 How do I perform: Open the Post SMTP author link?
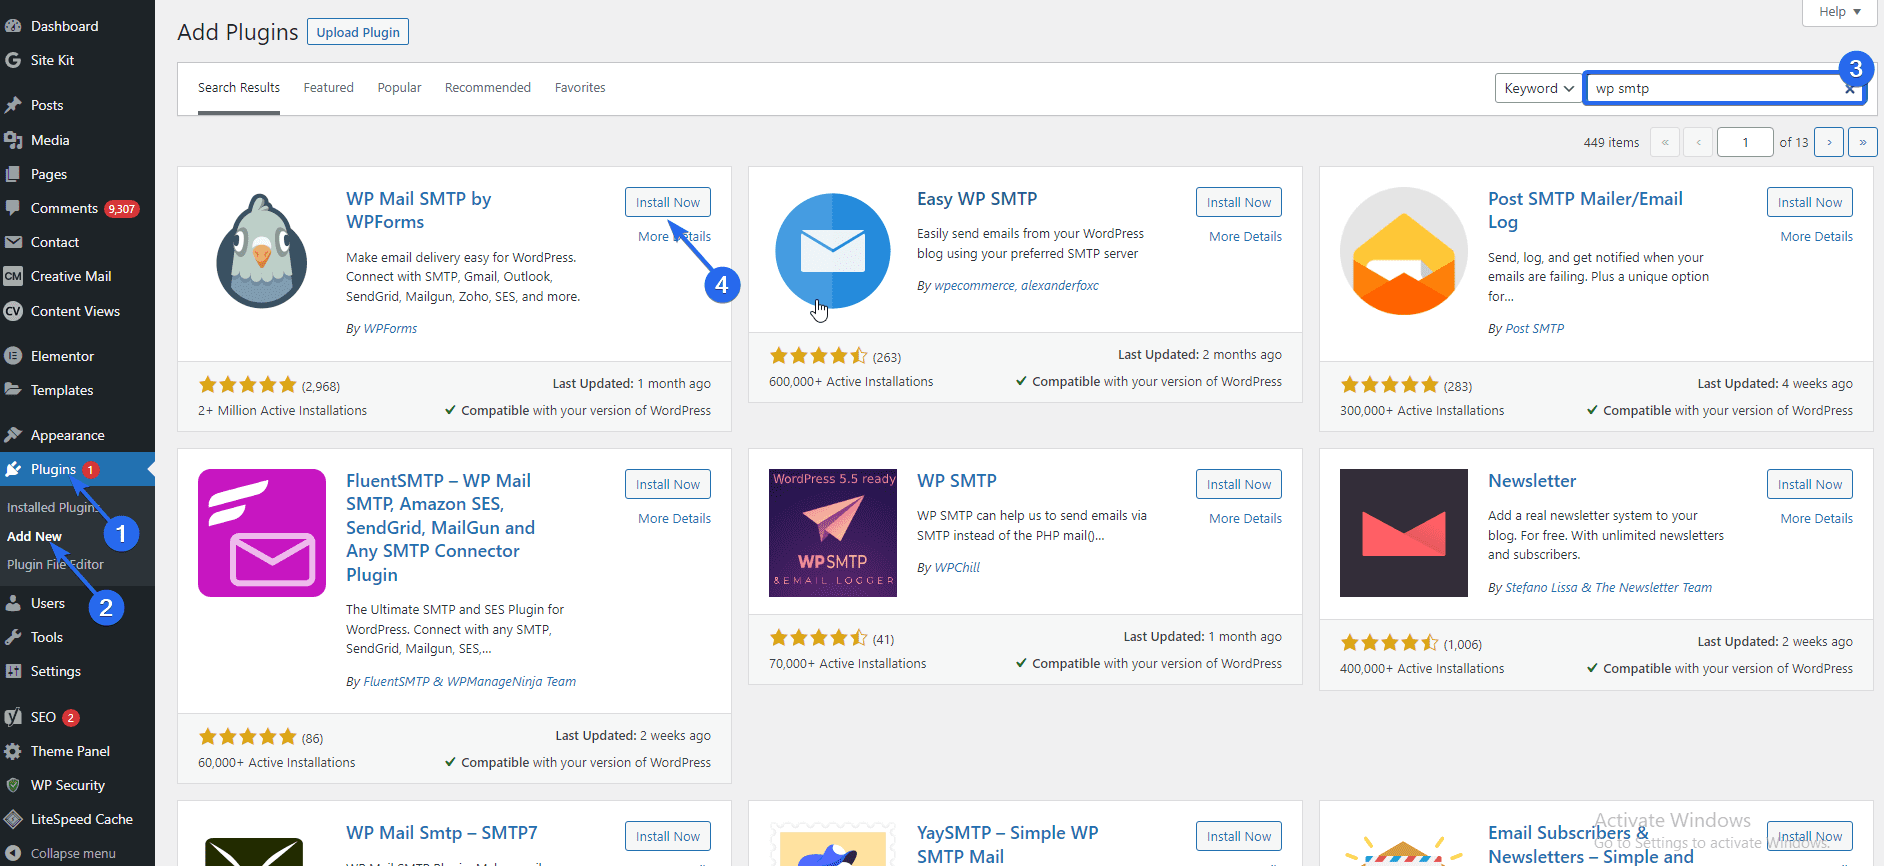tap(1534, 329)
